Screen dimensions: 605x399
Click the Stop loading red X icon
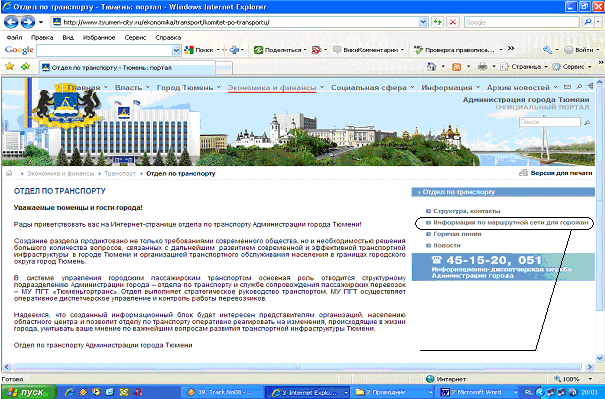pos(453,22)
